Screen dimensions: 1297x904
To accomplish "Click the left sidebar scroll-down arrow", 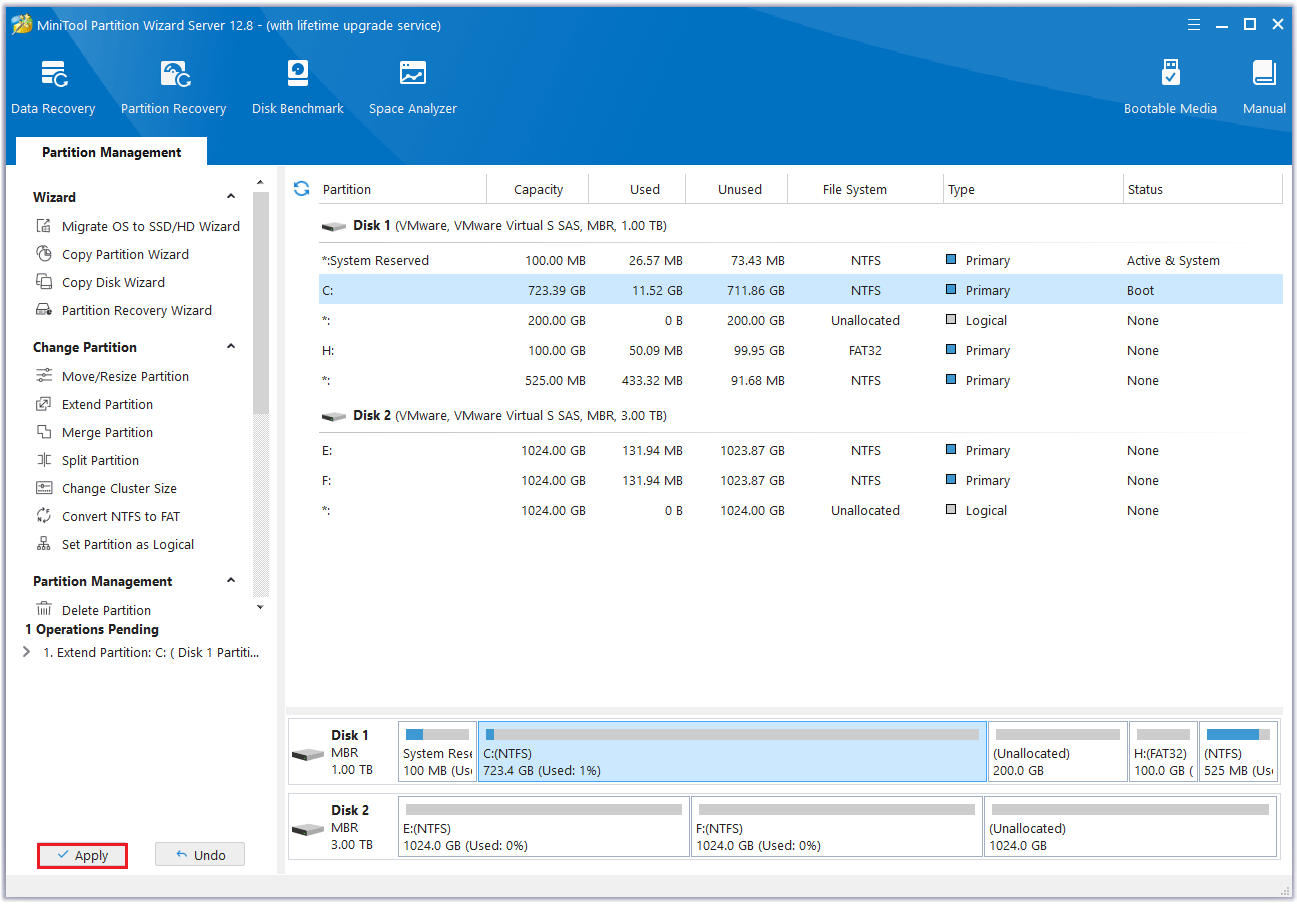I will click(260, 607).
